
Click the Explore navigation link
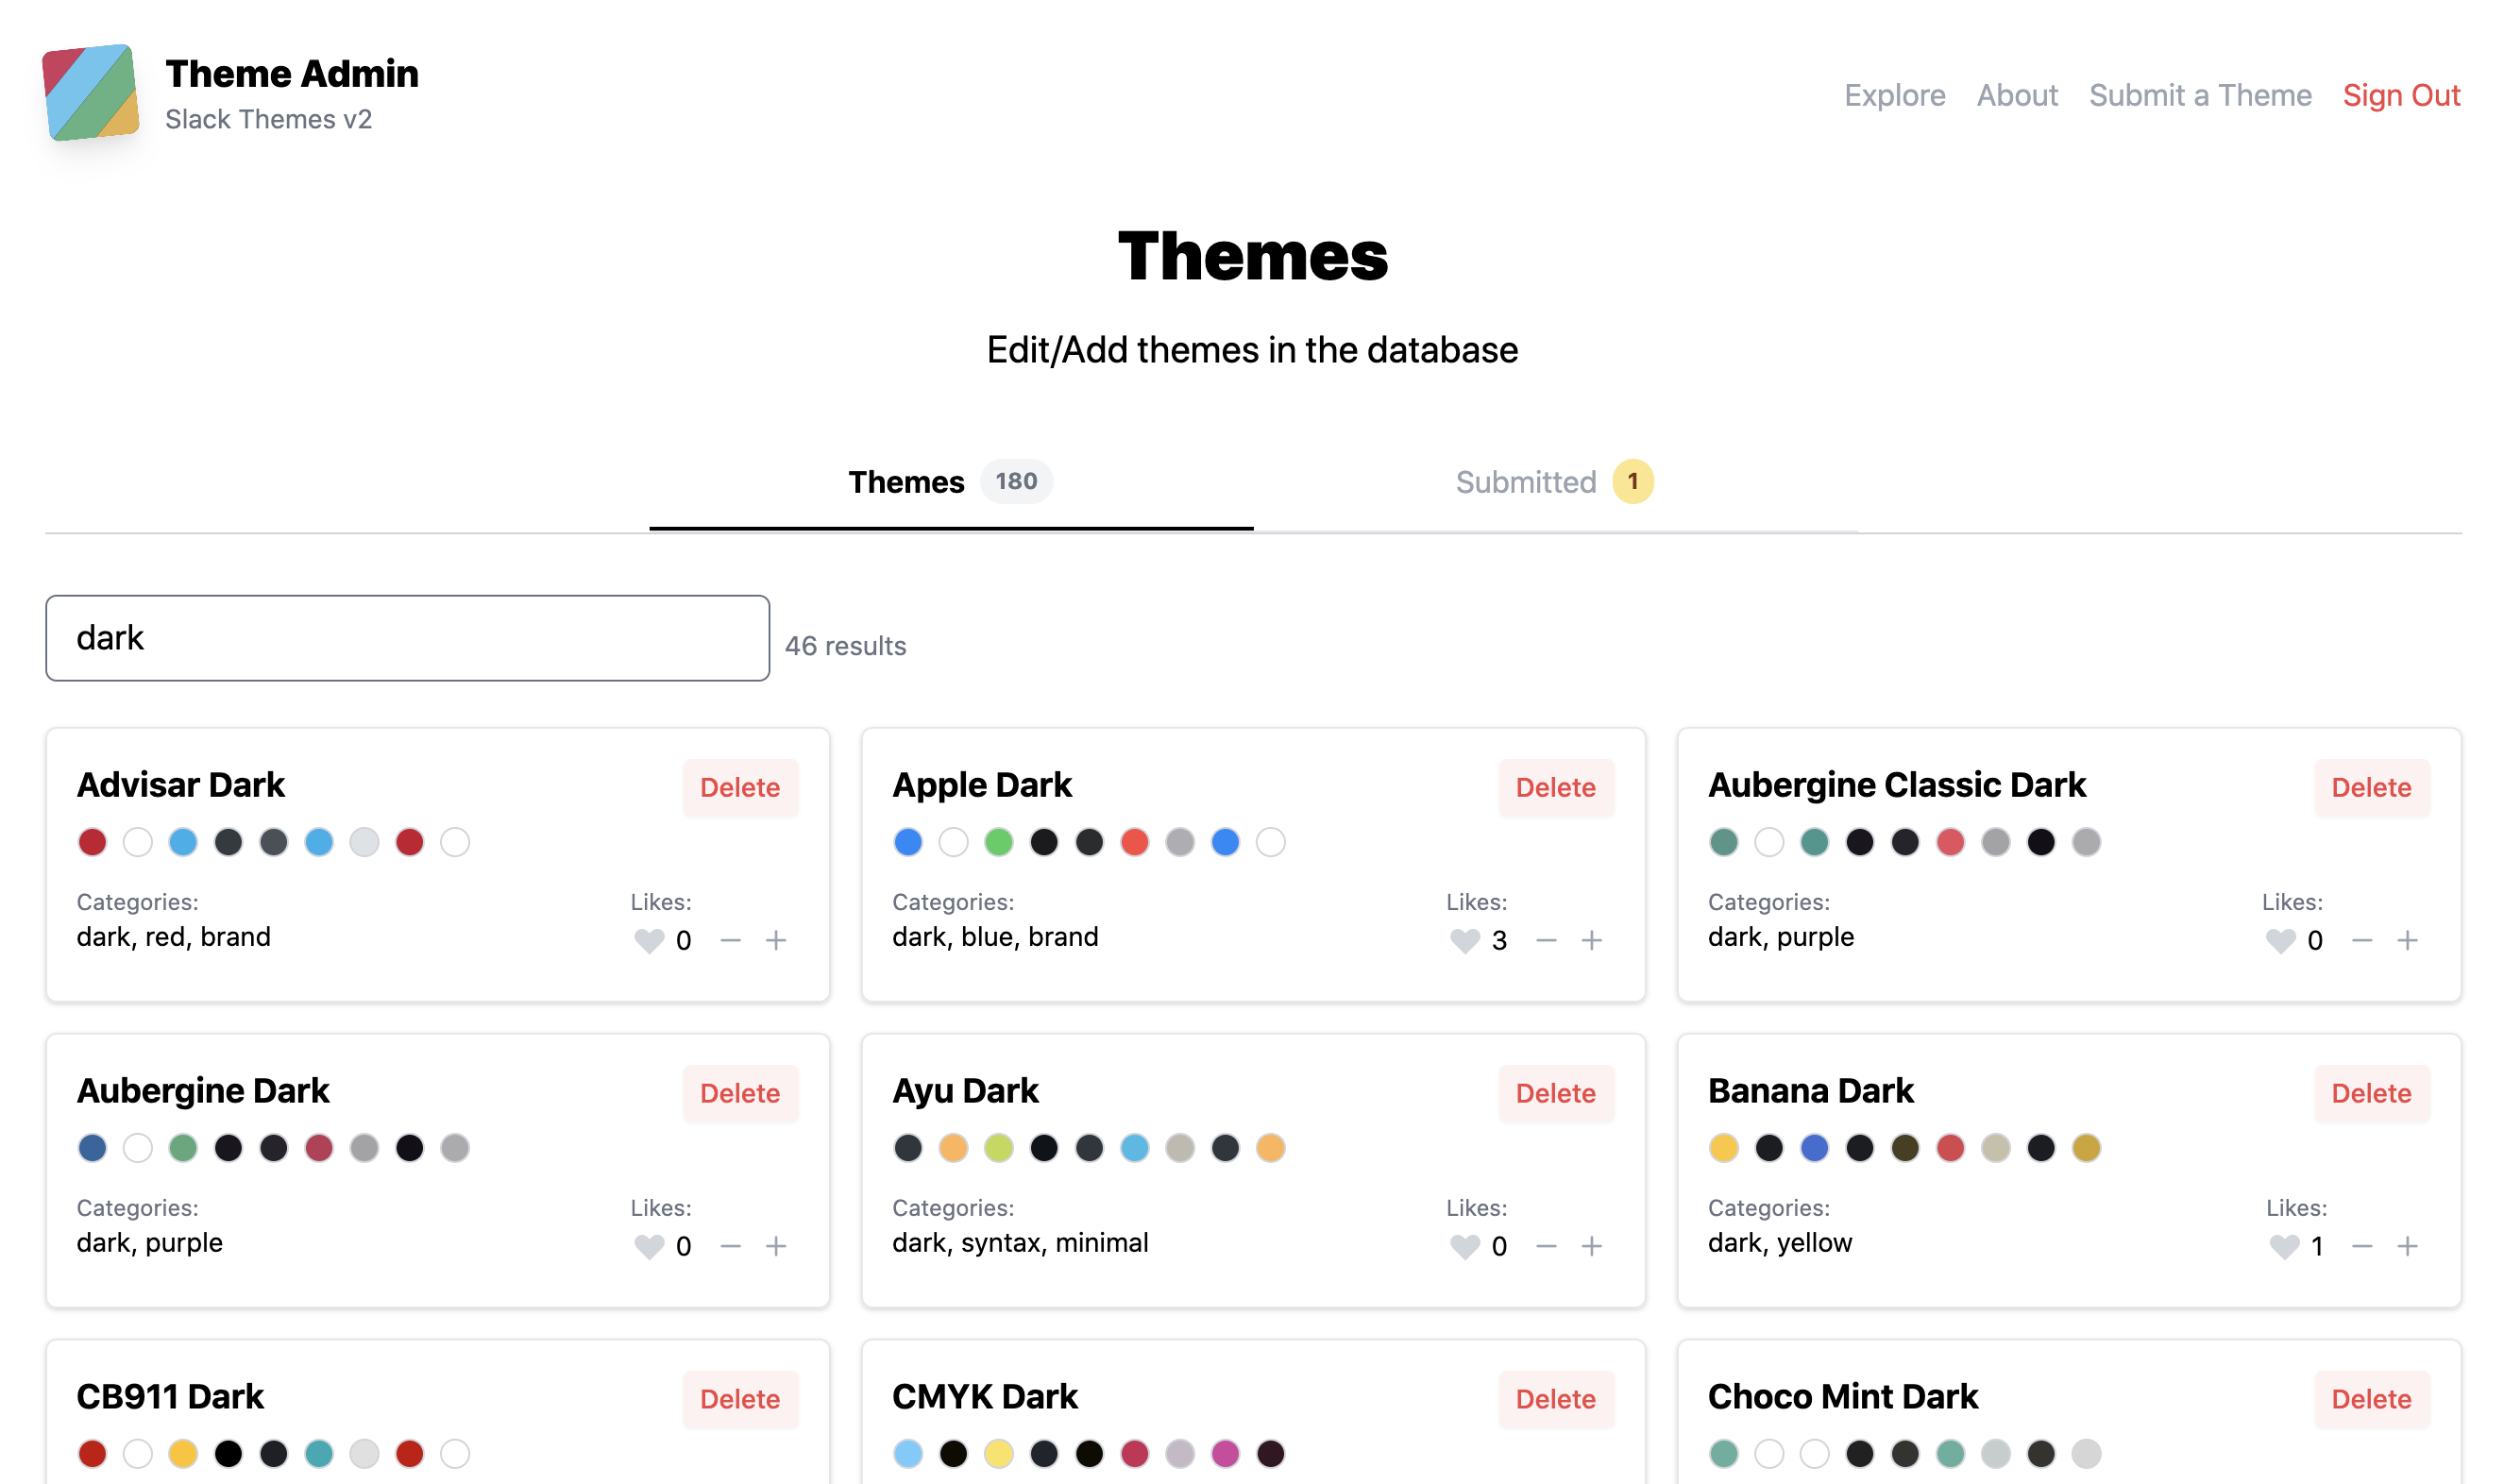[x=1894, y=93]
